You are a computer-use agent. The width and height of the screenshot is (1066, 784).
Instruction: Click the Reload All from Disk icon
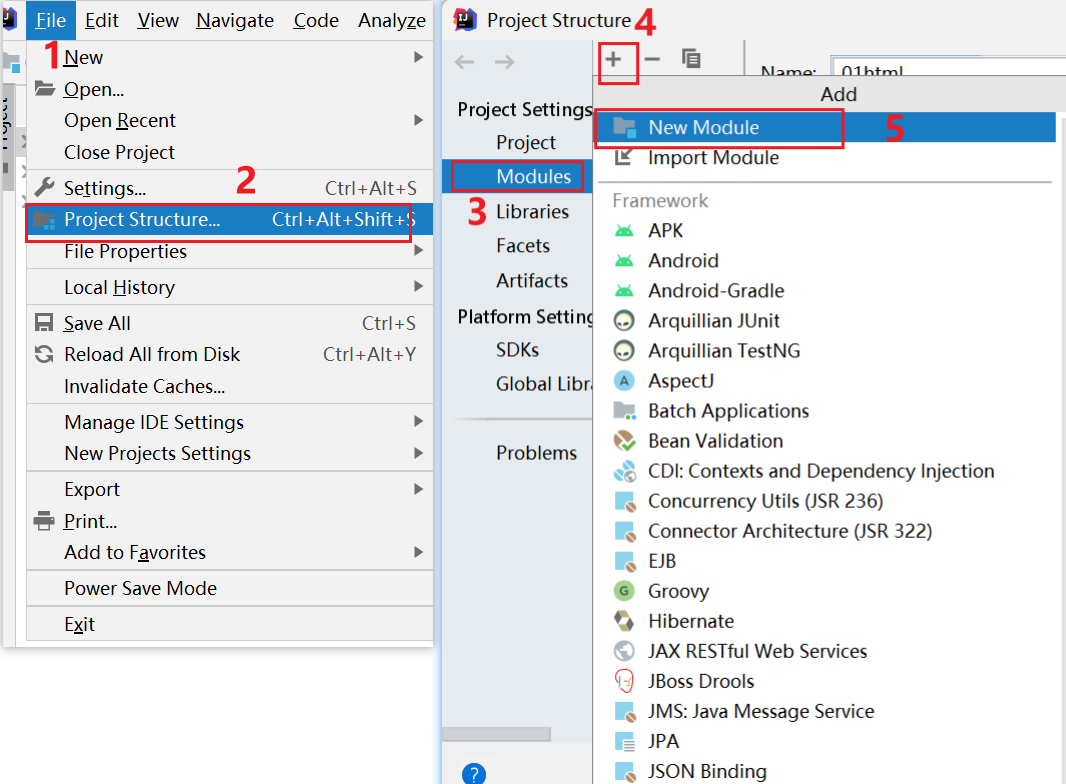[x=44, y=354]
